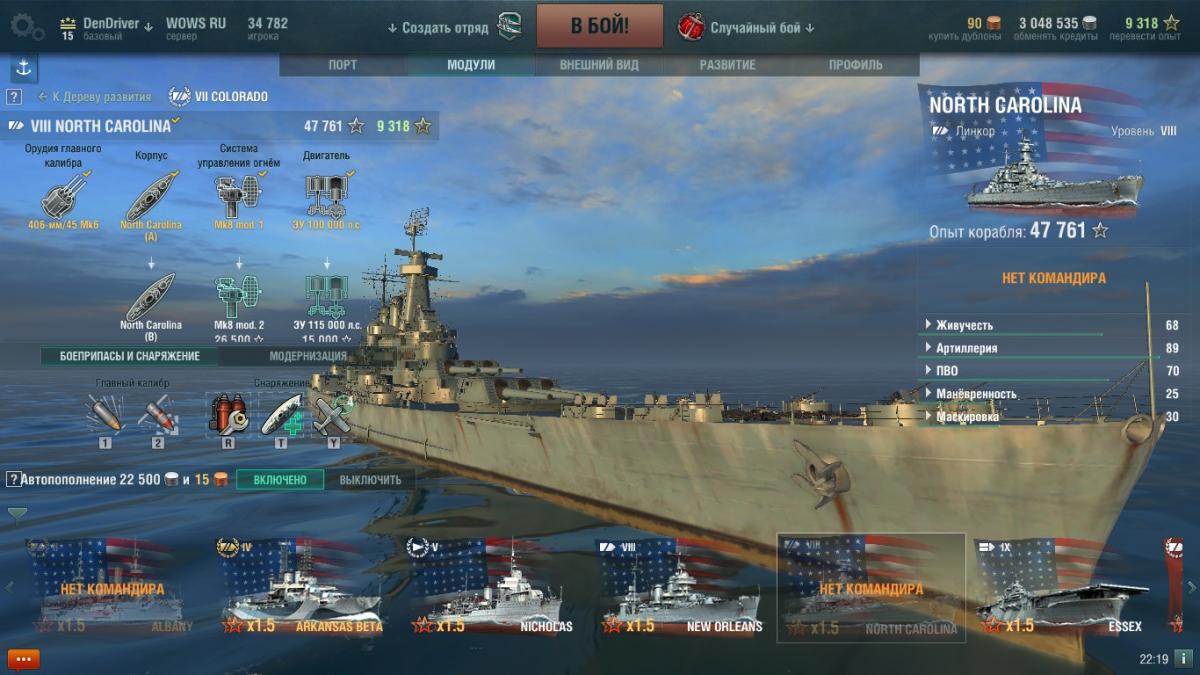Open the settings gear menu
Screen dimensions: 1200x675
25,25
